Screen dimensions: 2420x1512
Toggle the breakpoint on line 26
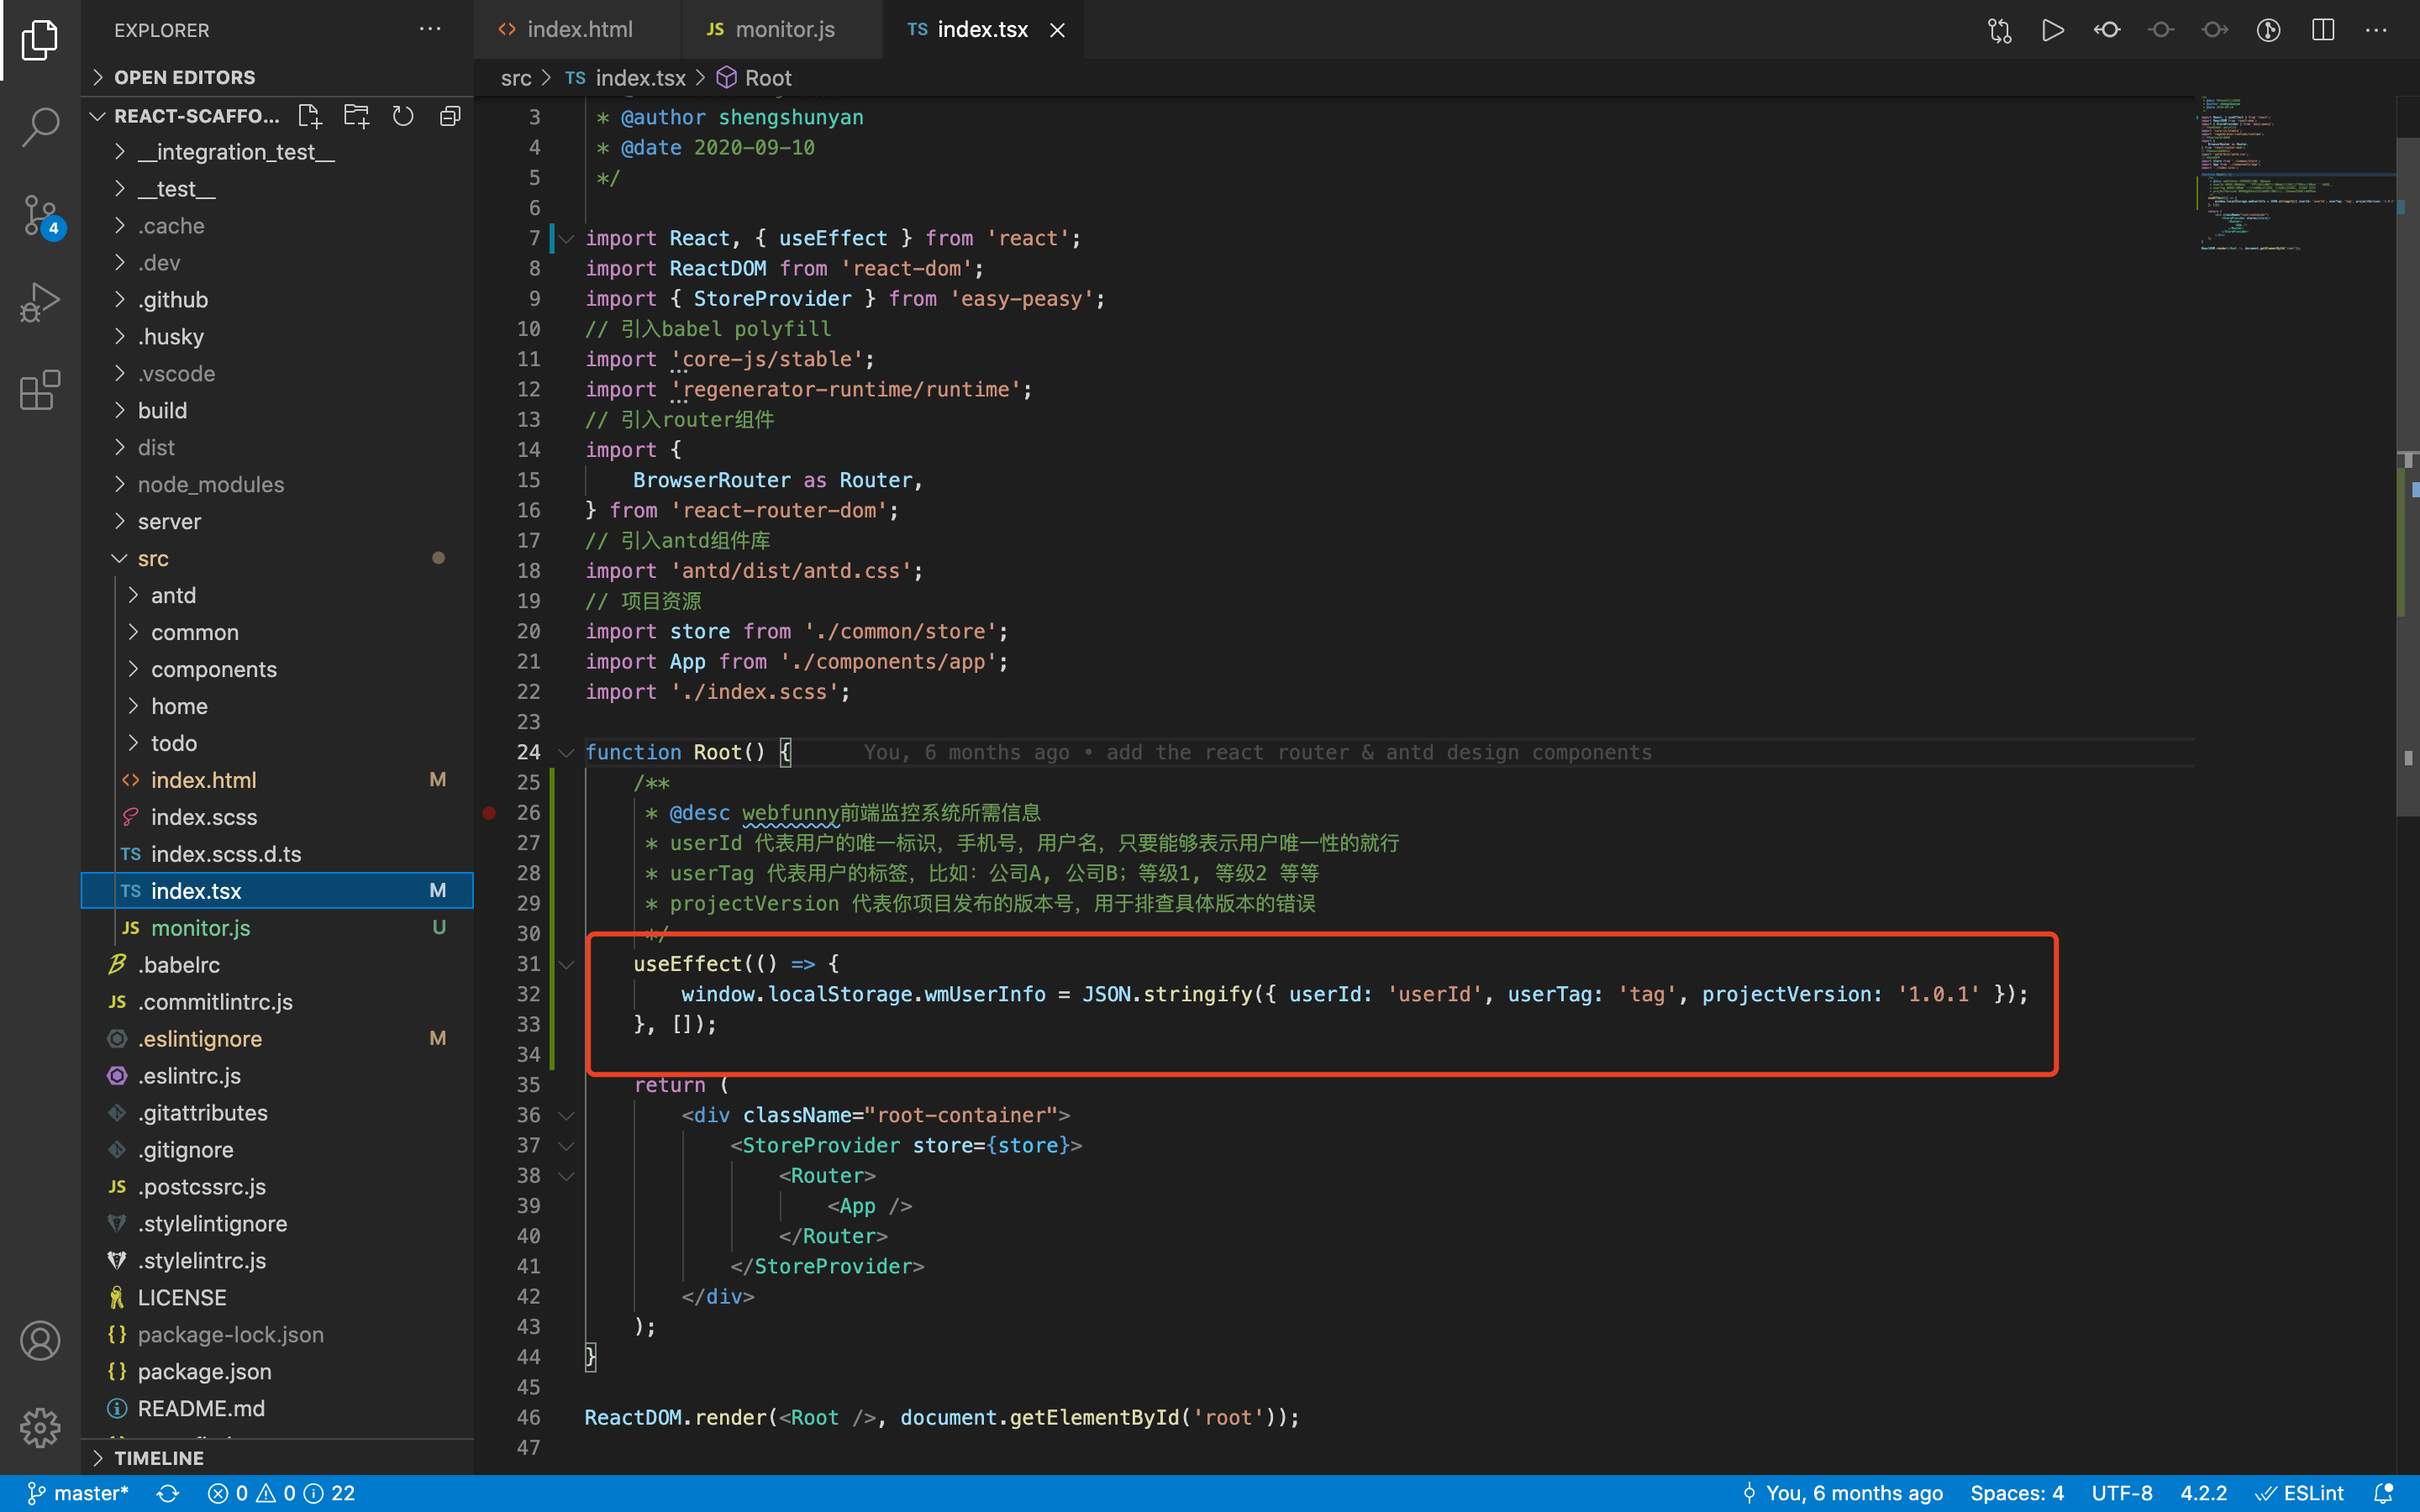(x=489, y=813)
